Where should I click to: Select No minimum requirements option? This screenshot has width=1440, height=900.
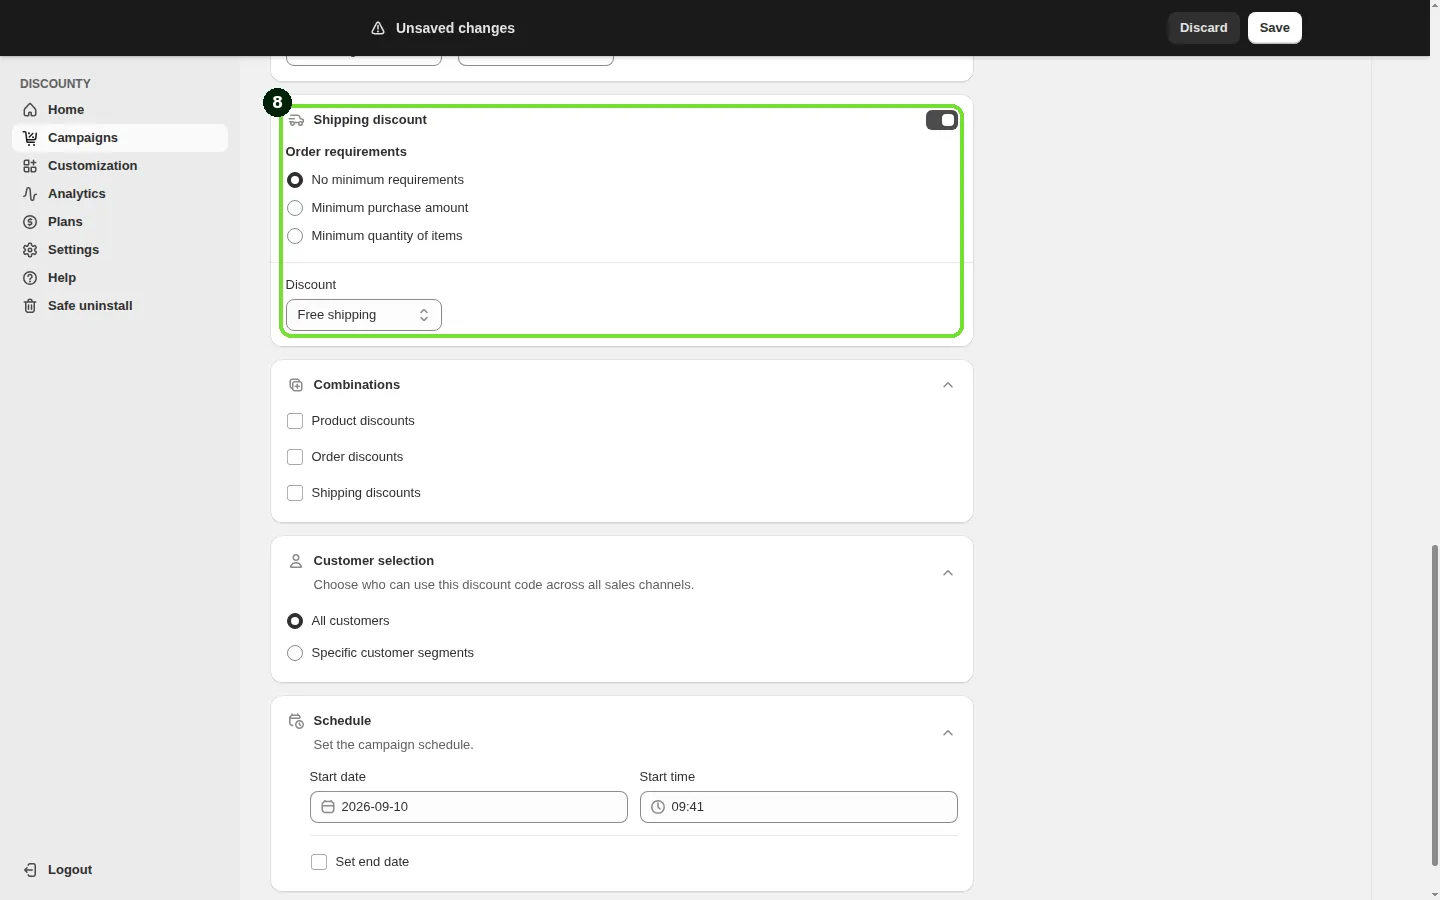click(295, 180)
